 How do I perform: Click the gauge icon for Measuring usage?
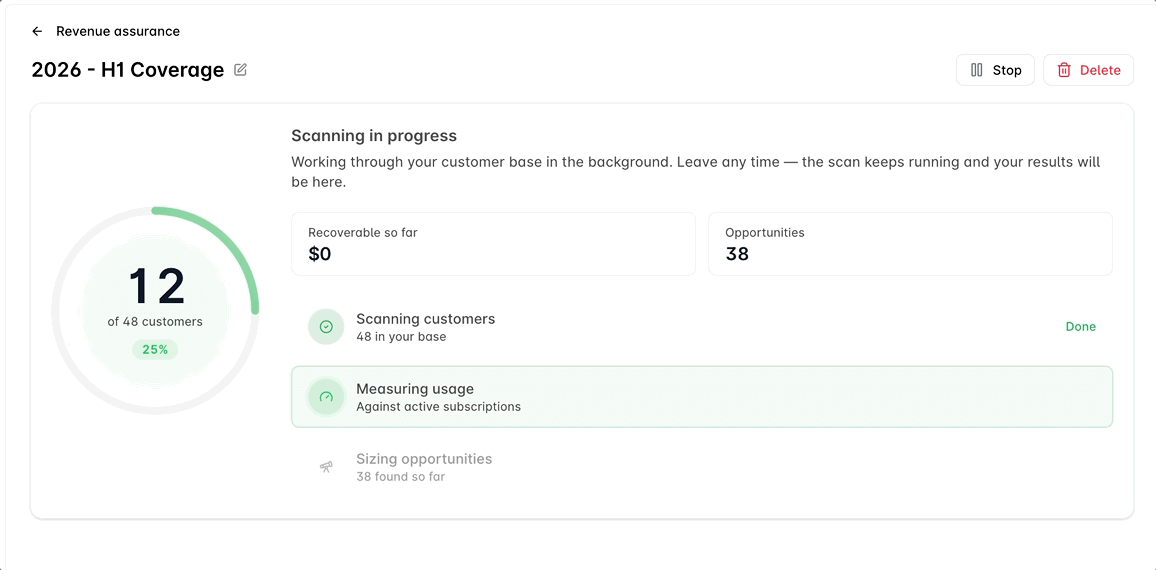pyautogui.click(x=326, y=397)
